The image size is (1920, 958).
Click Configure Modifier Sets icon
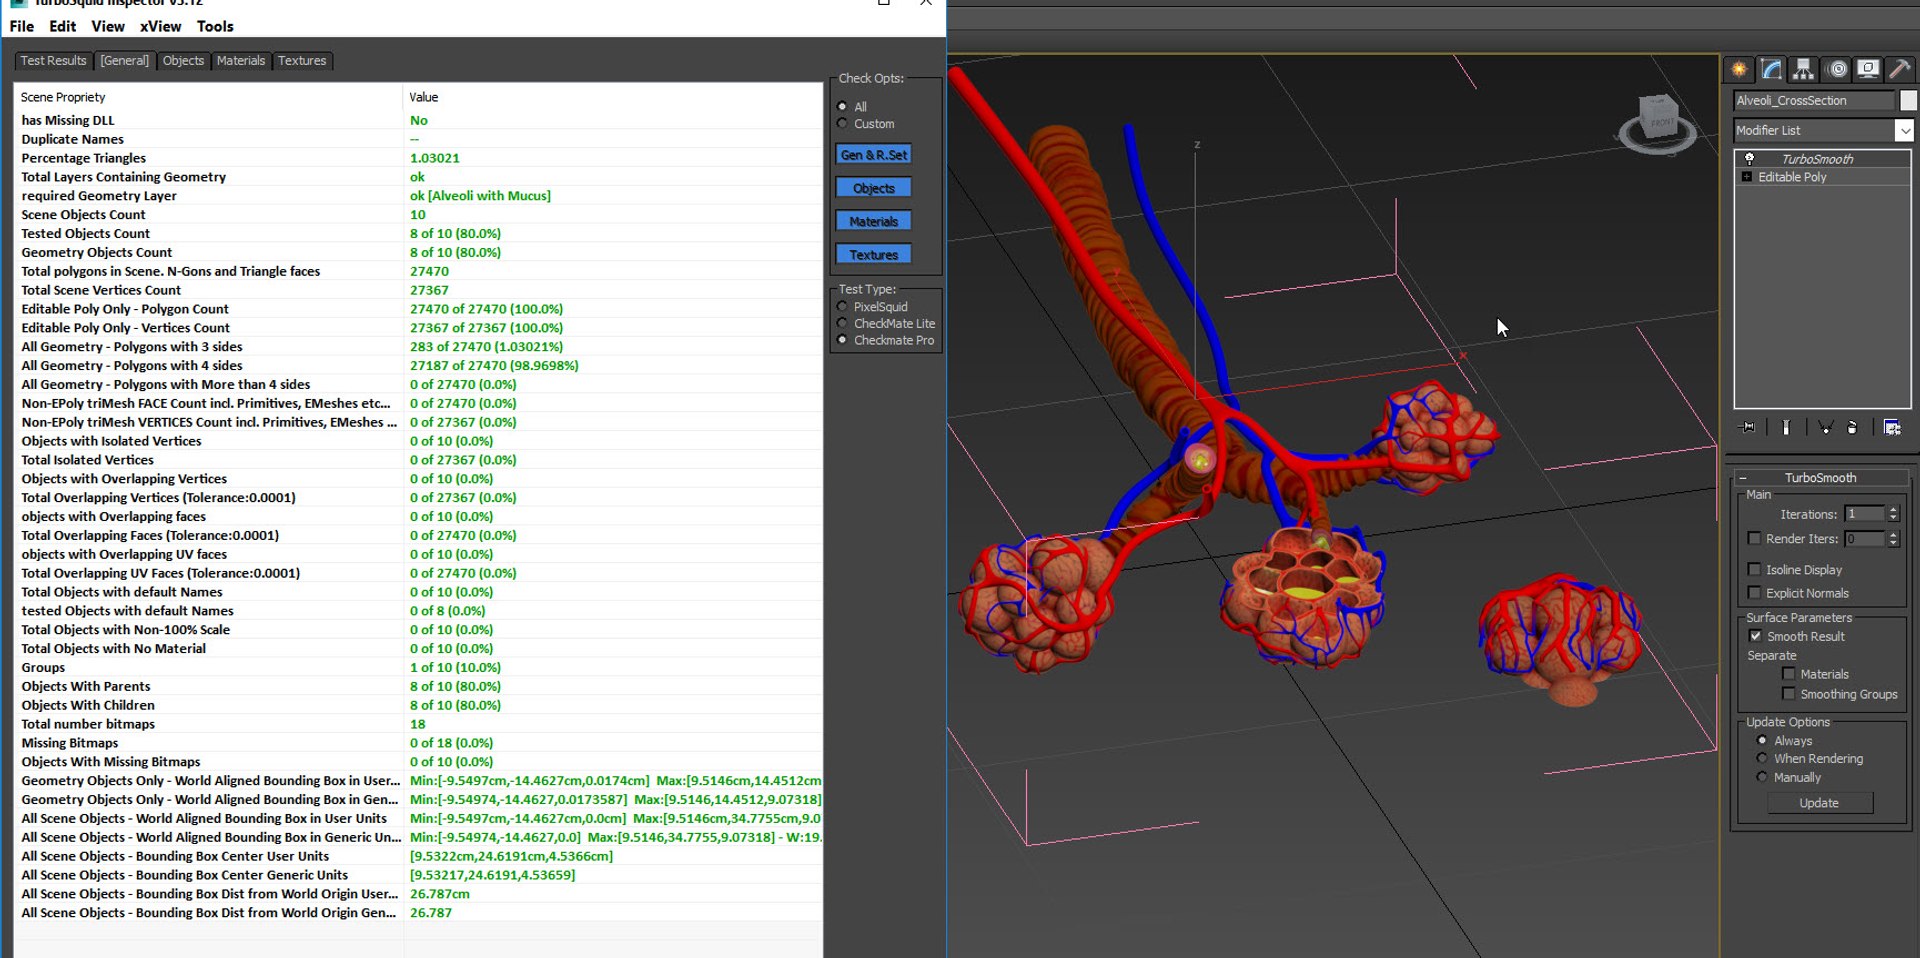pyautogui.click(x=1892, y=427)
